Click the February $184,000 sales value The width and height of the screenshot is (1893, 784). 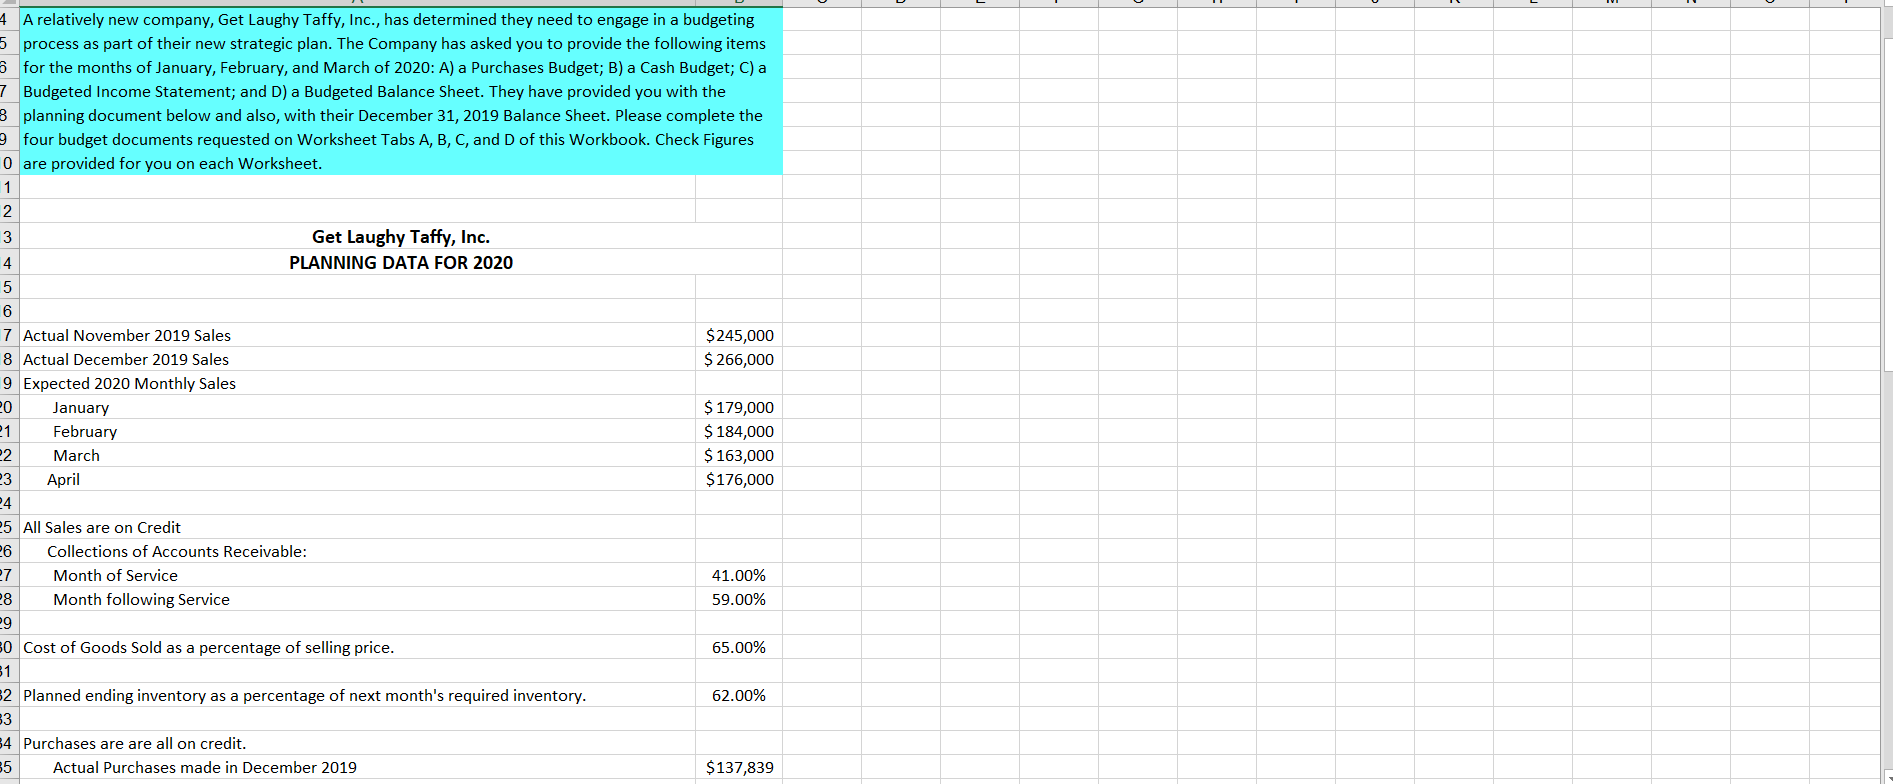(739, 431)
